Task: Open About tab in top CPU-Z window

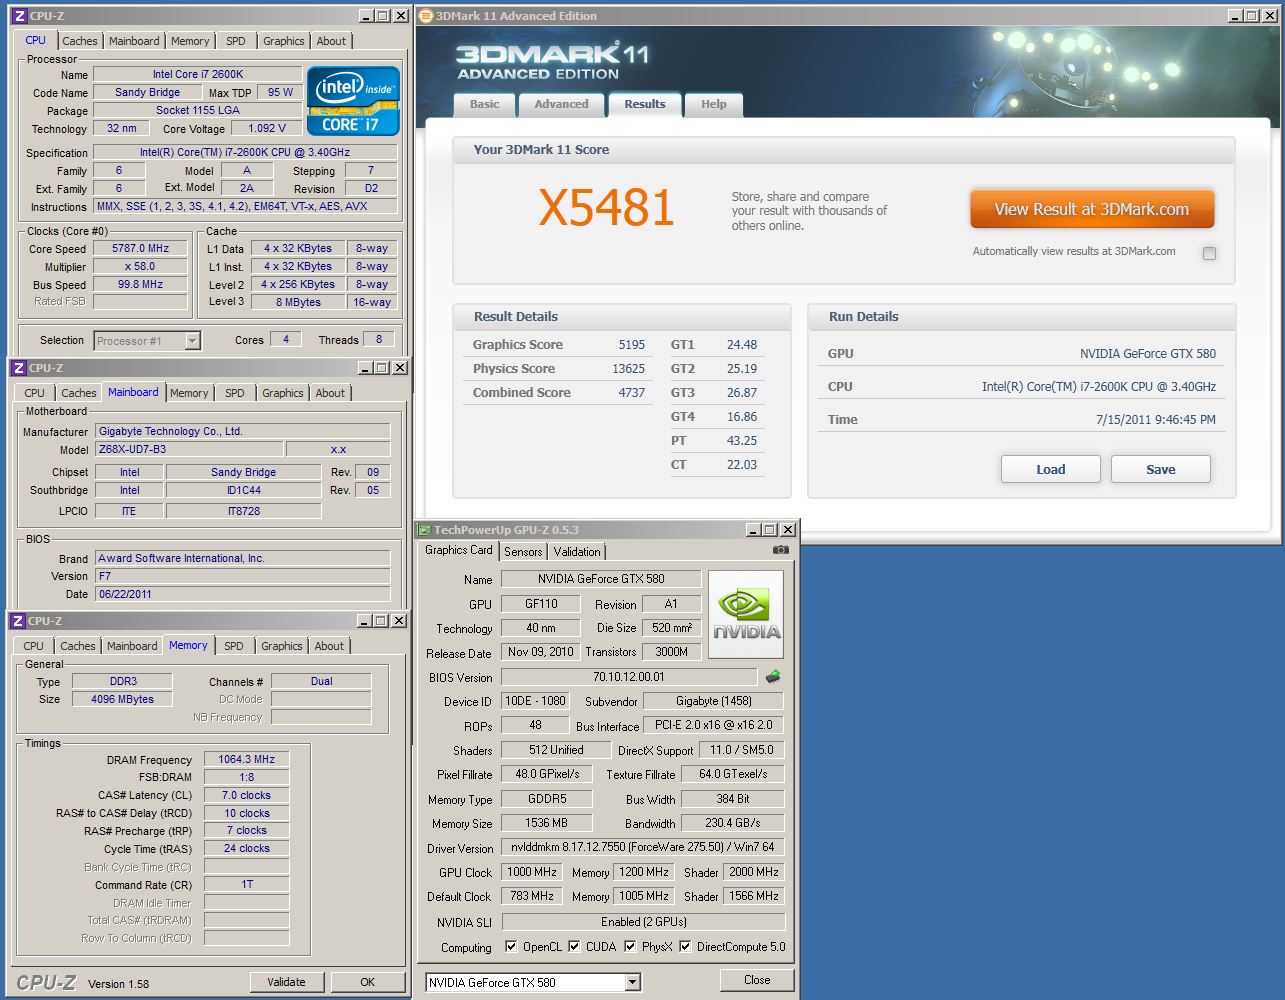Action: [x=331, y=41]
